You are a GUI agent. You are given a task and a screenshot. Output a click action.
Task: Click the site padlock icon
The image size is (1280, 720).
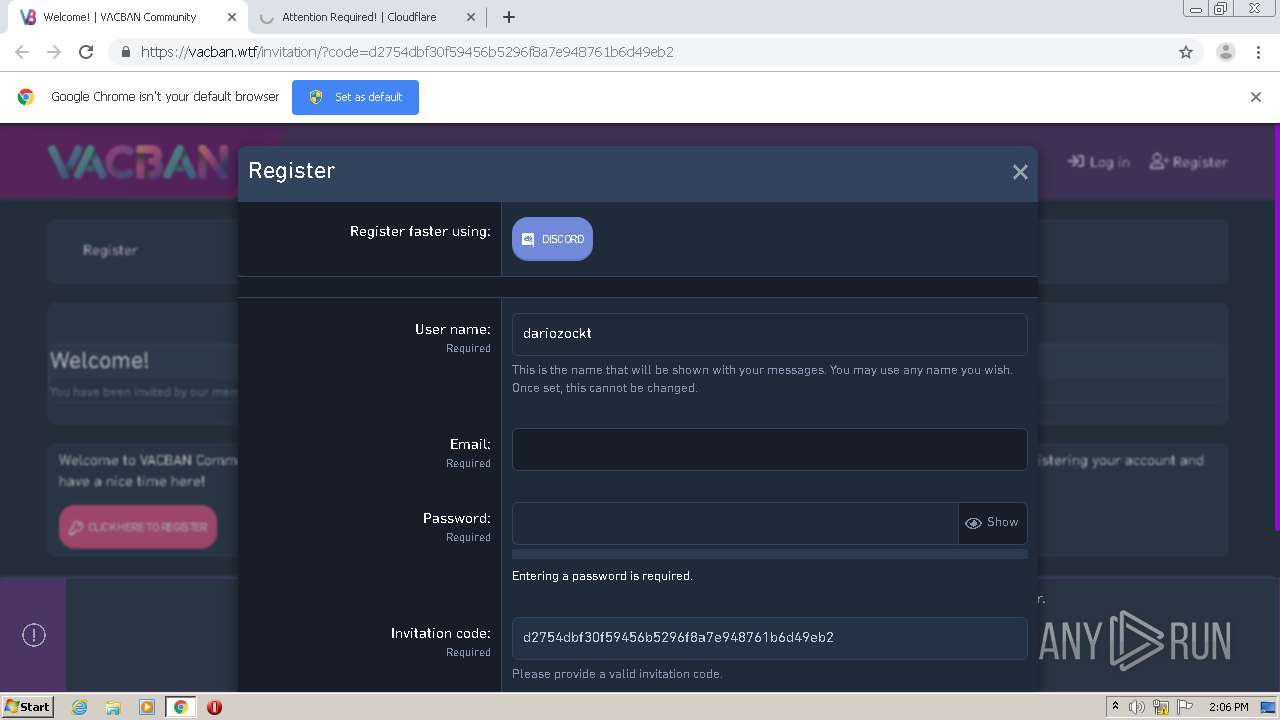pyautogui.click(x=125, y=52)
